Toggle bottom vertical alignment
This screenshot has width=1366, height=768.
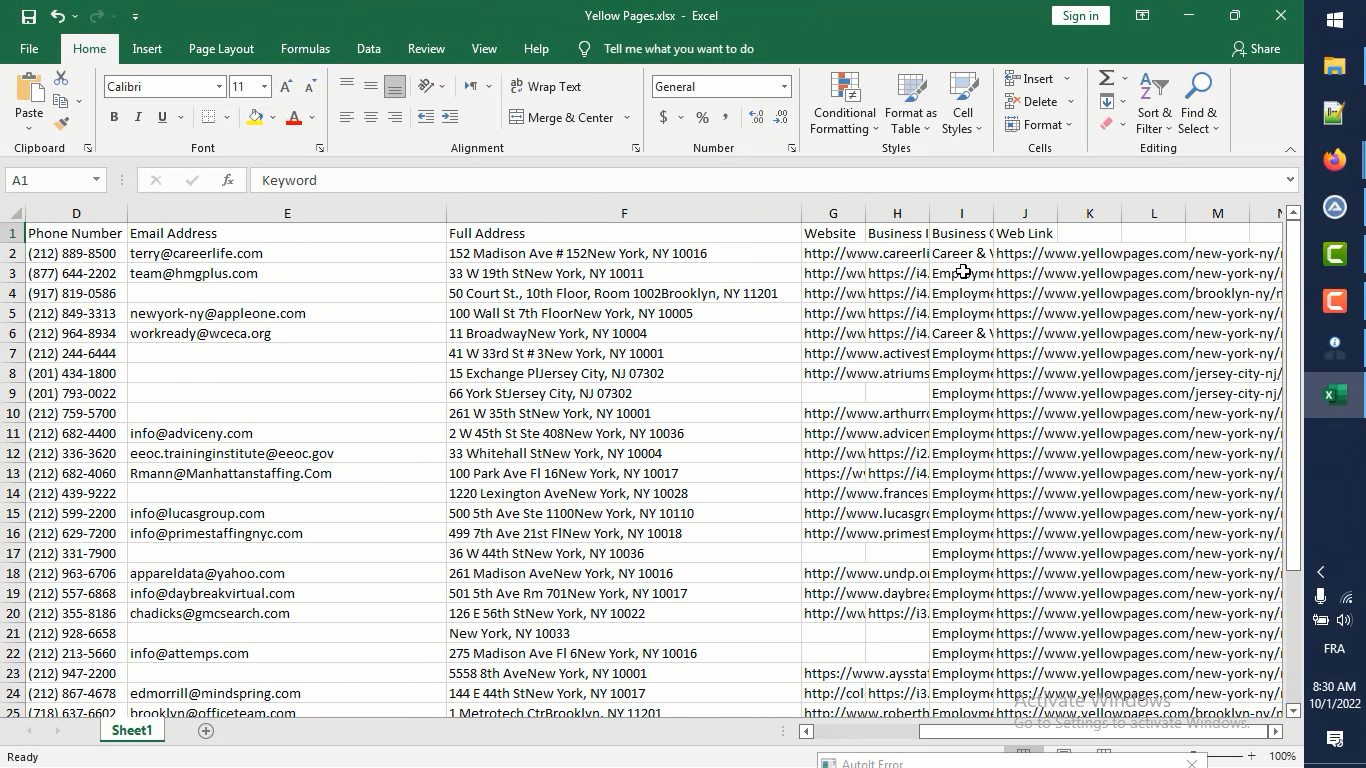[x=395, y=87]
